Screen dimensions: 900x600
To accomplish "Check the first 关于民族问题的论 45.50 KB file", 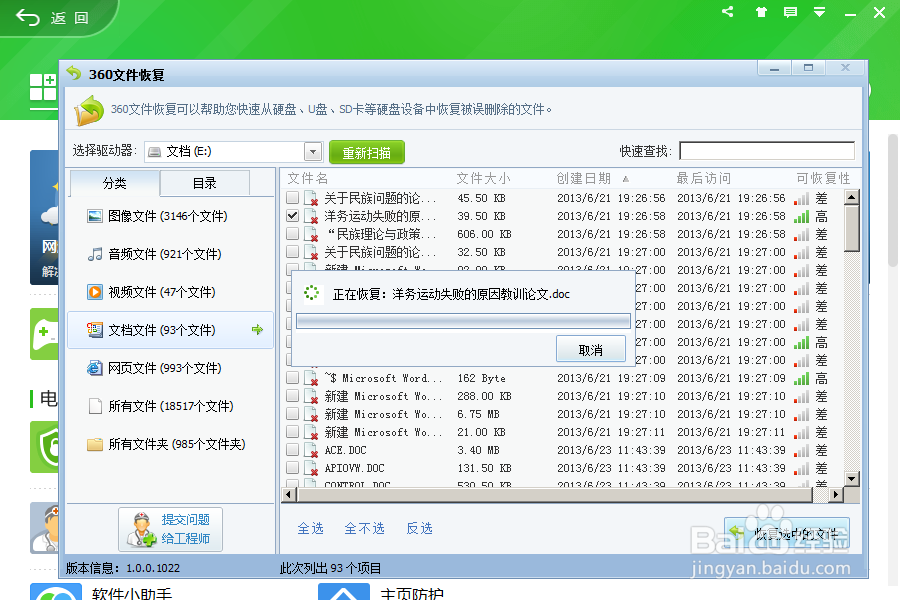I will click(x=292, y=198).
